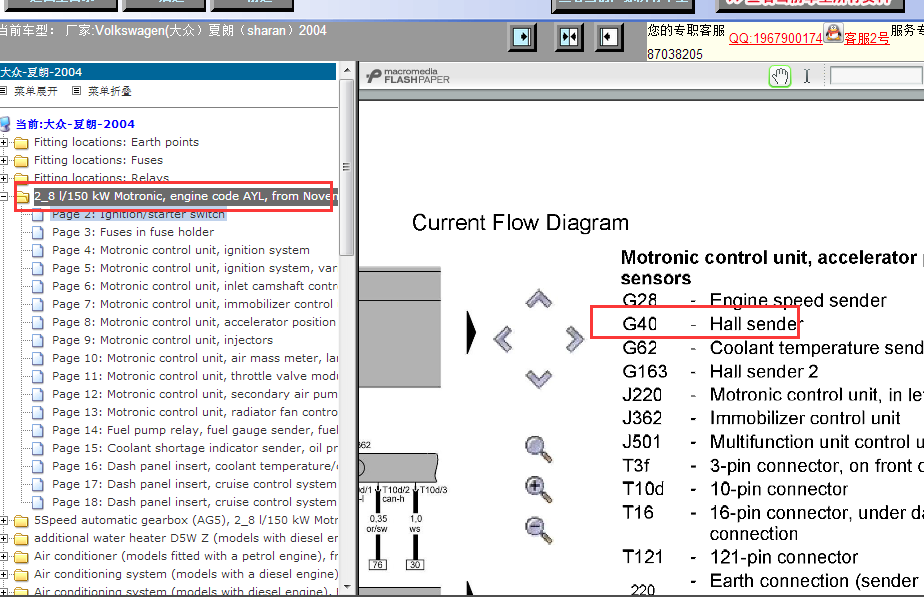Click the document icon beside Page 14 Fuel pump relay
Image resolution: width=924 pixels, height=597 pixels.
click(38, 430)
